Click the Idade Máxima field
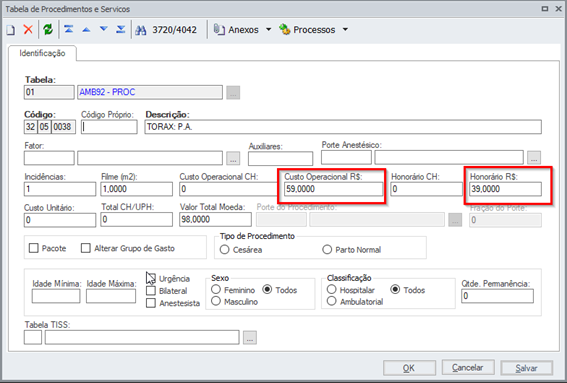 pos(111,296)
